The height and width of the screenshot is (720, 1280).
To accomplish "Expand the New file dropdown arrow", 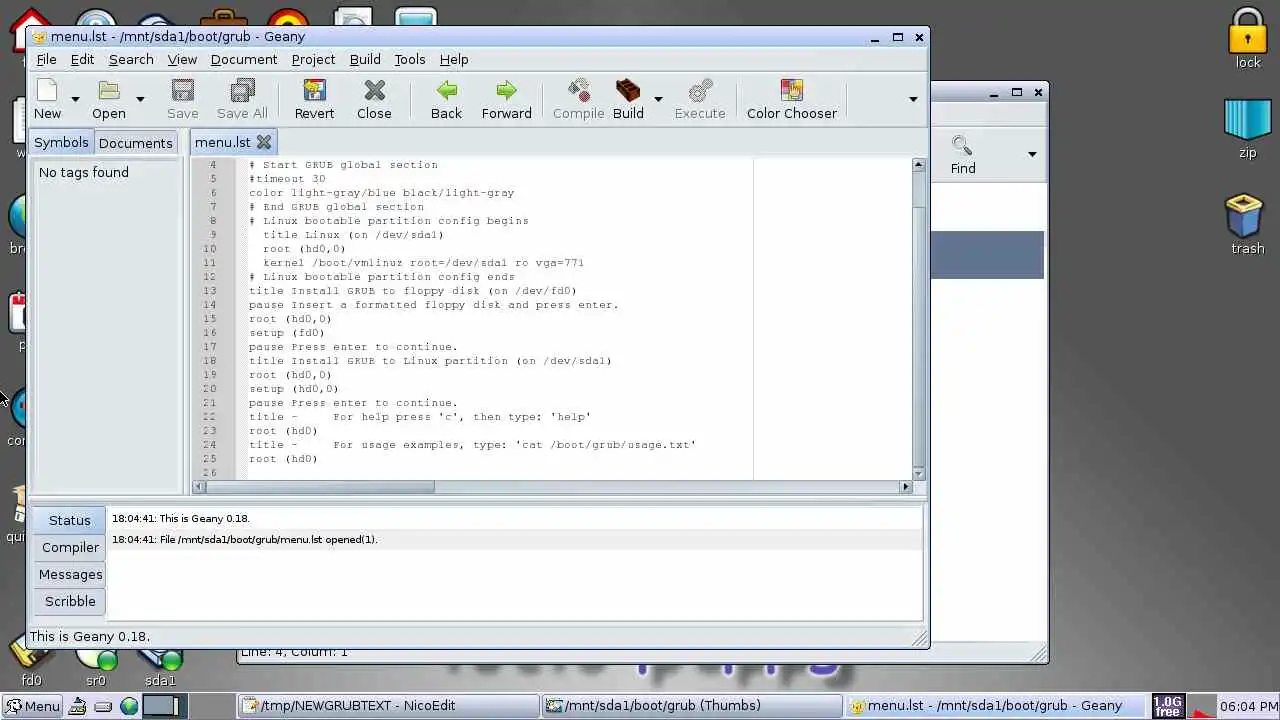I will [75, 99].
